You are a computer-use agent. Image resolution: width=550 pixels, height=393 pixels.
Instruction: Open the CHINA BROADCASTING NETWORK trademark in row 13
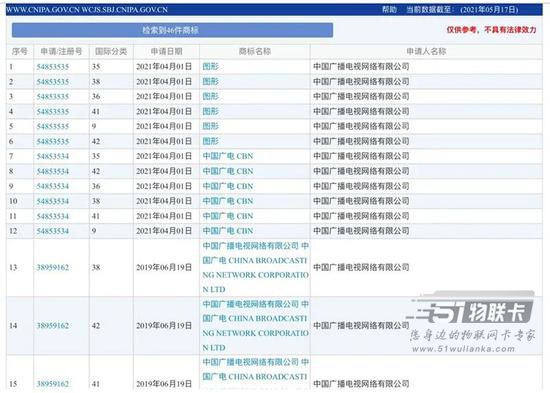[x=255, y=267]
